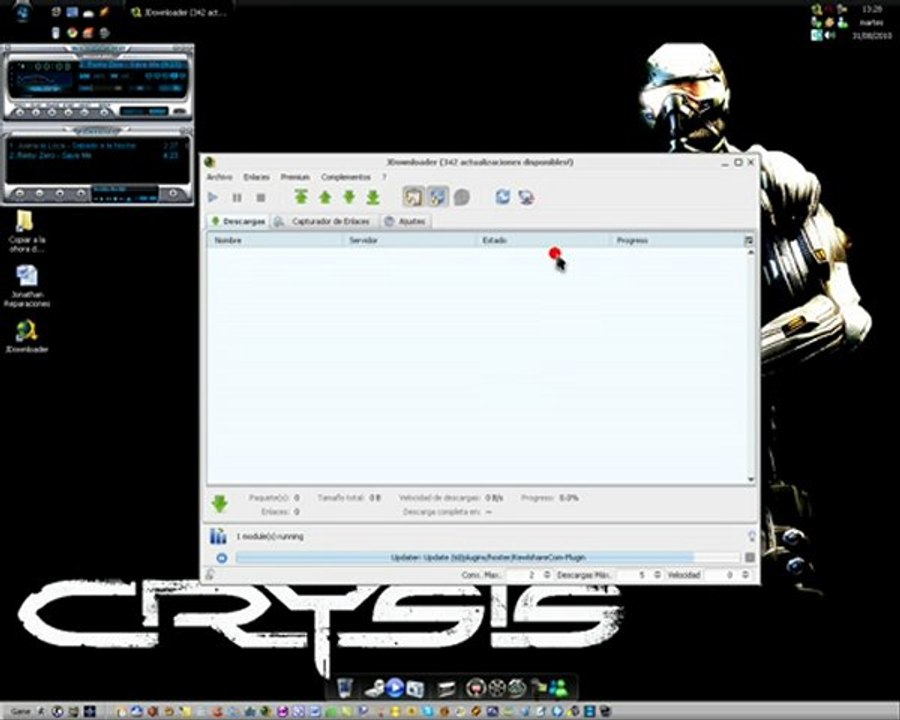Viewport: 900px width, 720px height.
Task: Click the download list scrollbar down arrow
Action: [x=751, y=479]
